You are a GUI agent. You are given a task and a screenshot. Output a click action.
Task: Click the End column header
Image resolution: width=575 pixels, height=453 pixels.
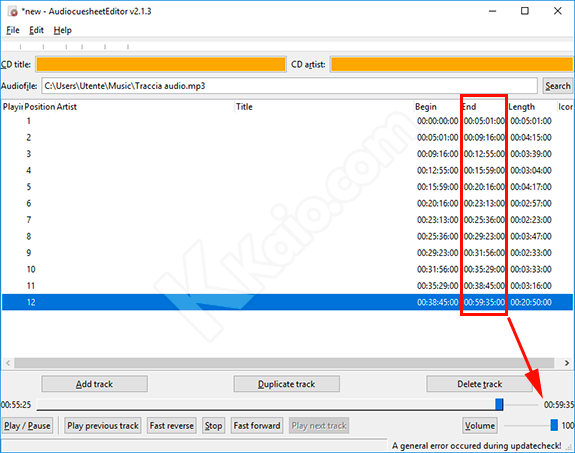[484, 107]
